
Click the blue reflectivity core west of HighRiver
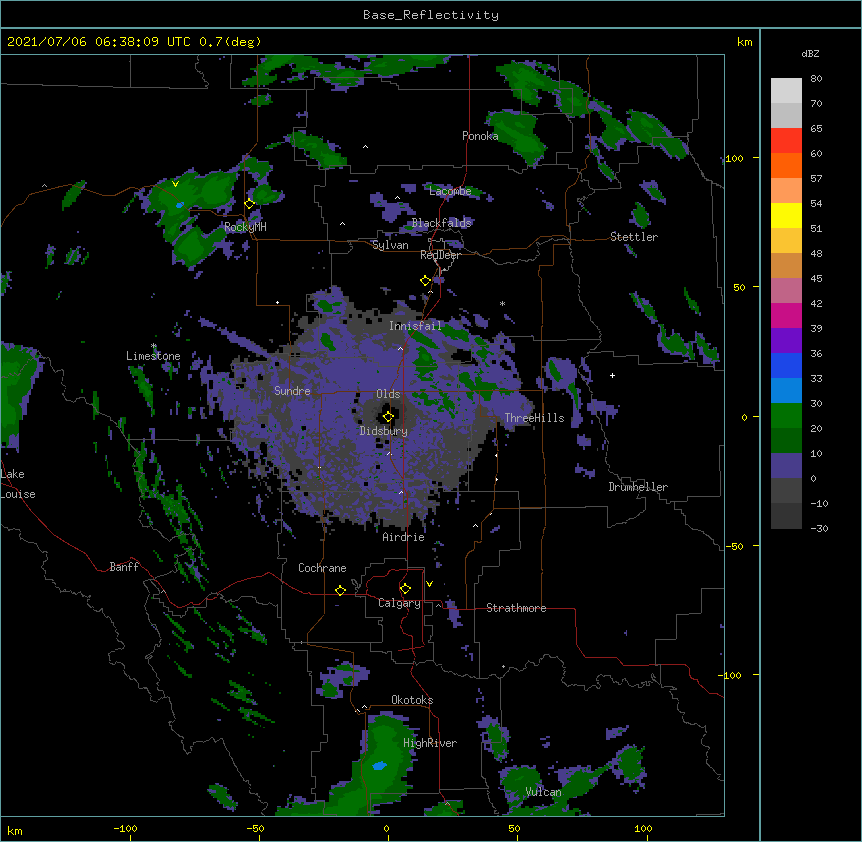point(379,766)
